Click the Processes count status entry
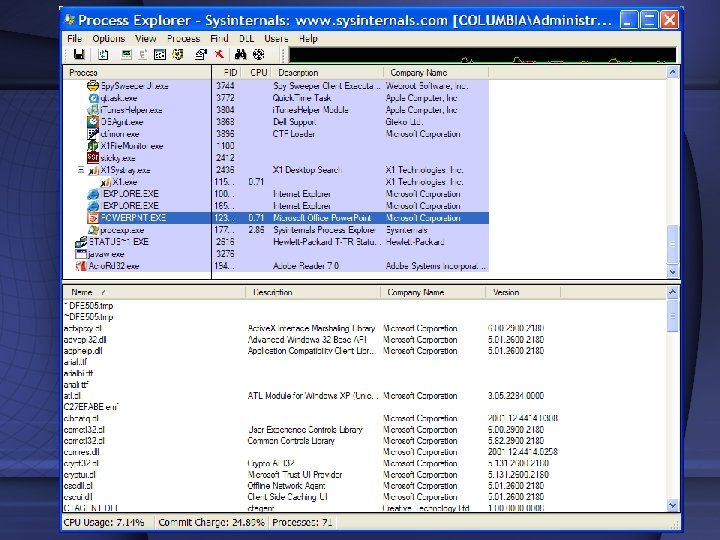This screenshot has width=720, height=540. [x=302, y=523]
